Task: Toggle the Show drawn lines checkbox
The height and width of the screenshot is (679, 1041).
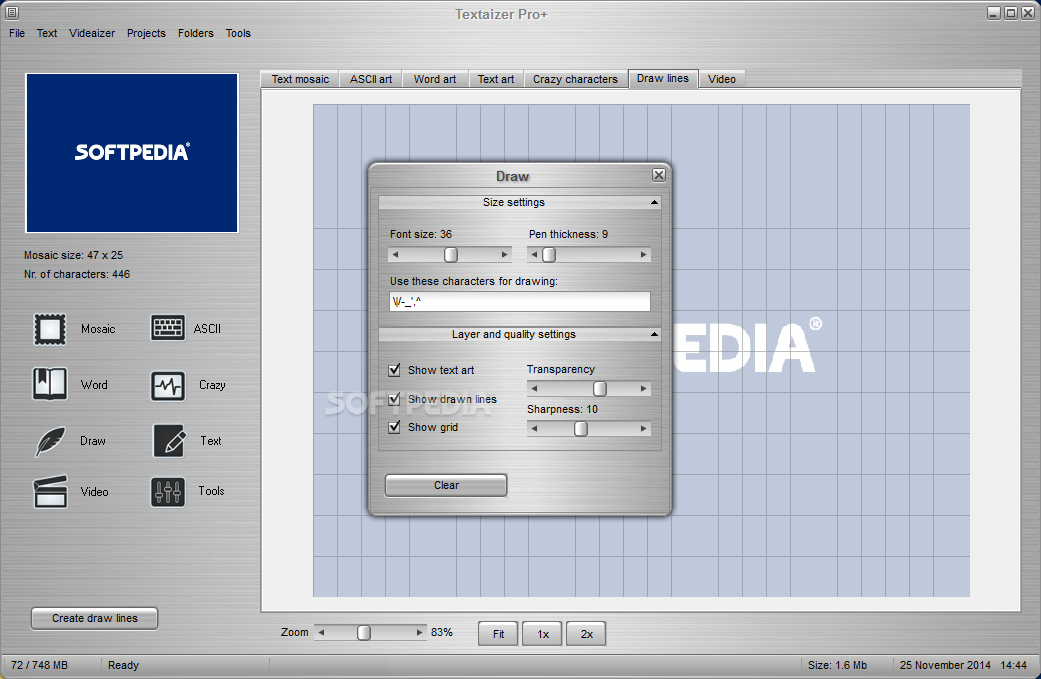Action: tap(394, 399)
